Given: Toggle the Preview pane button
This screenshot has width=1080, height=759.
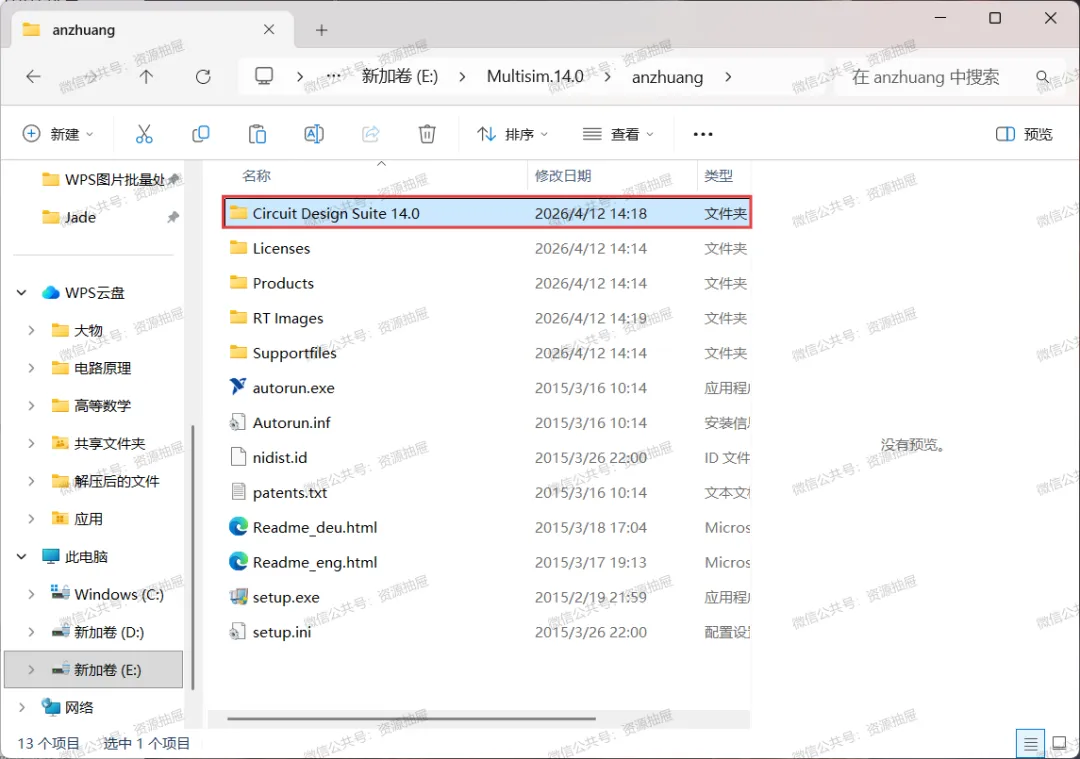Looking at the screenshot, I should coord(1024,134).
